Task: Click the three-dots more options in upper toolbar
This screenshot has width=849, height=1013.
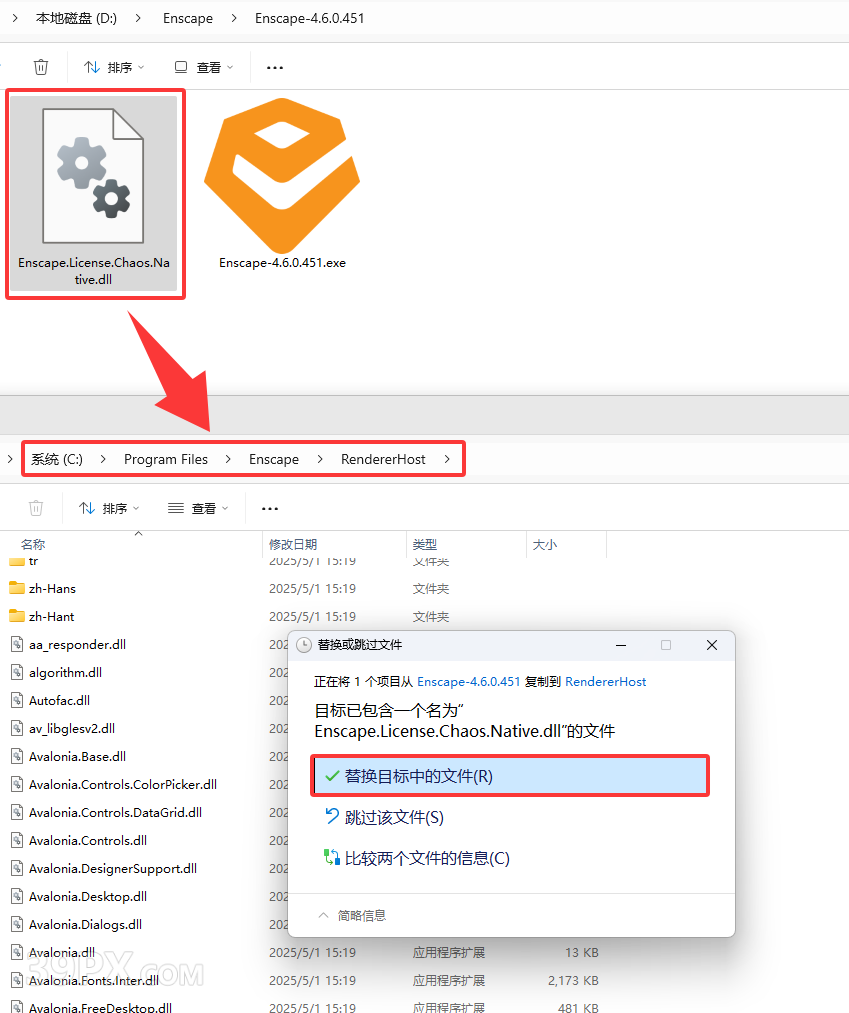Action: point(275,68)
